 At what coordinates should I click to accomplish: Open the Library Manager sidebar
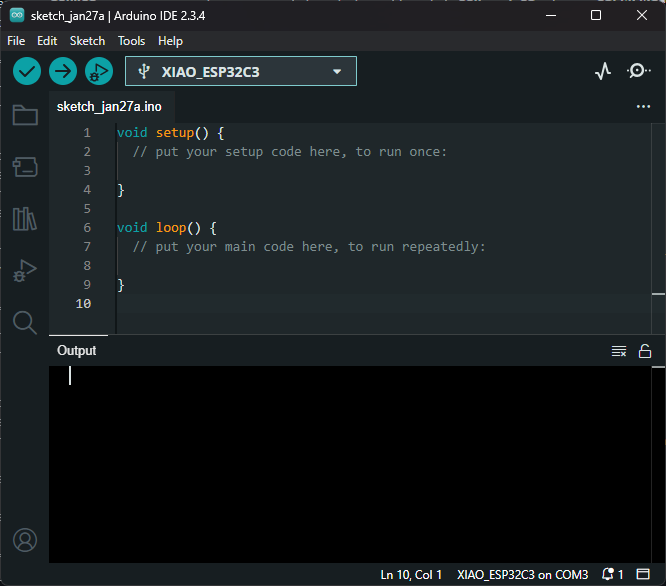click(25, 219)
